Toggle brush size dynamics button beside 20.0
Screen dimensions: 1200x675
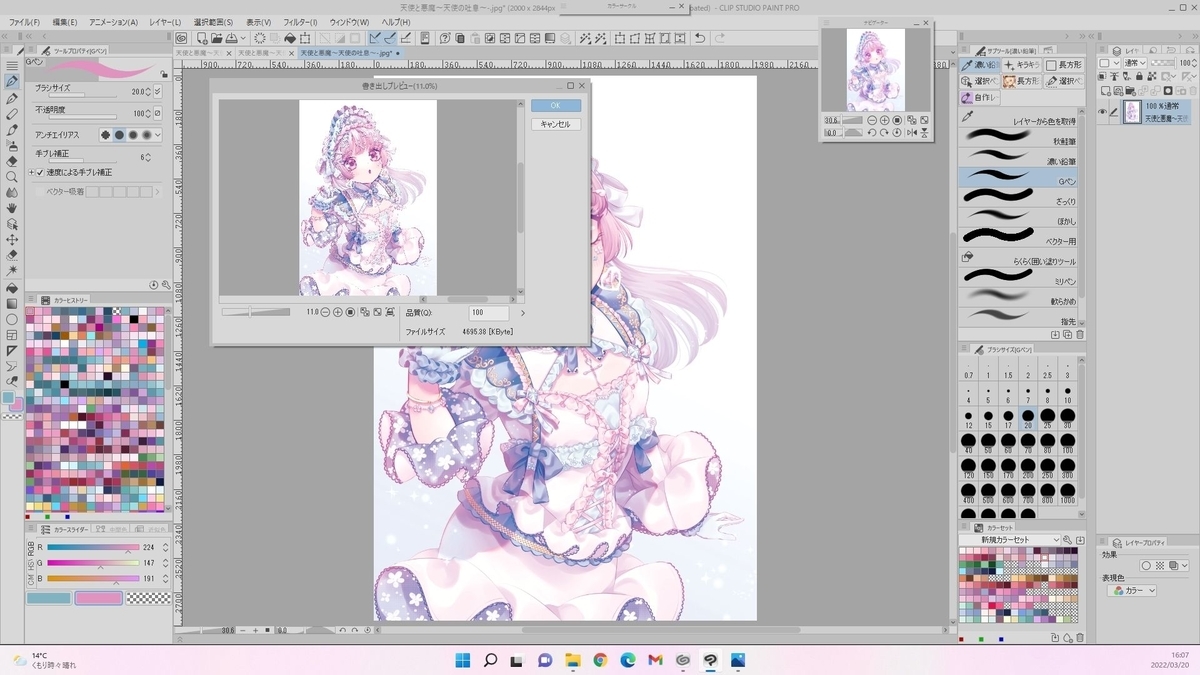coord(157,91)
